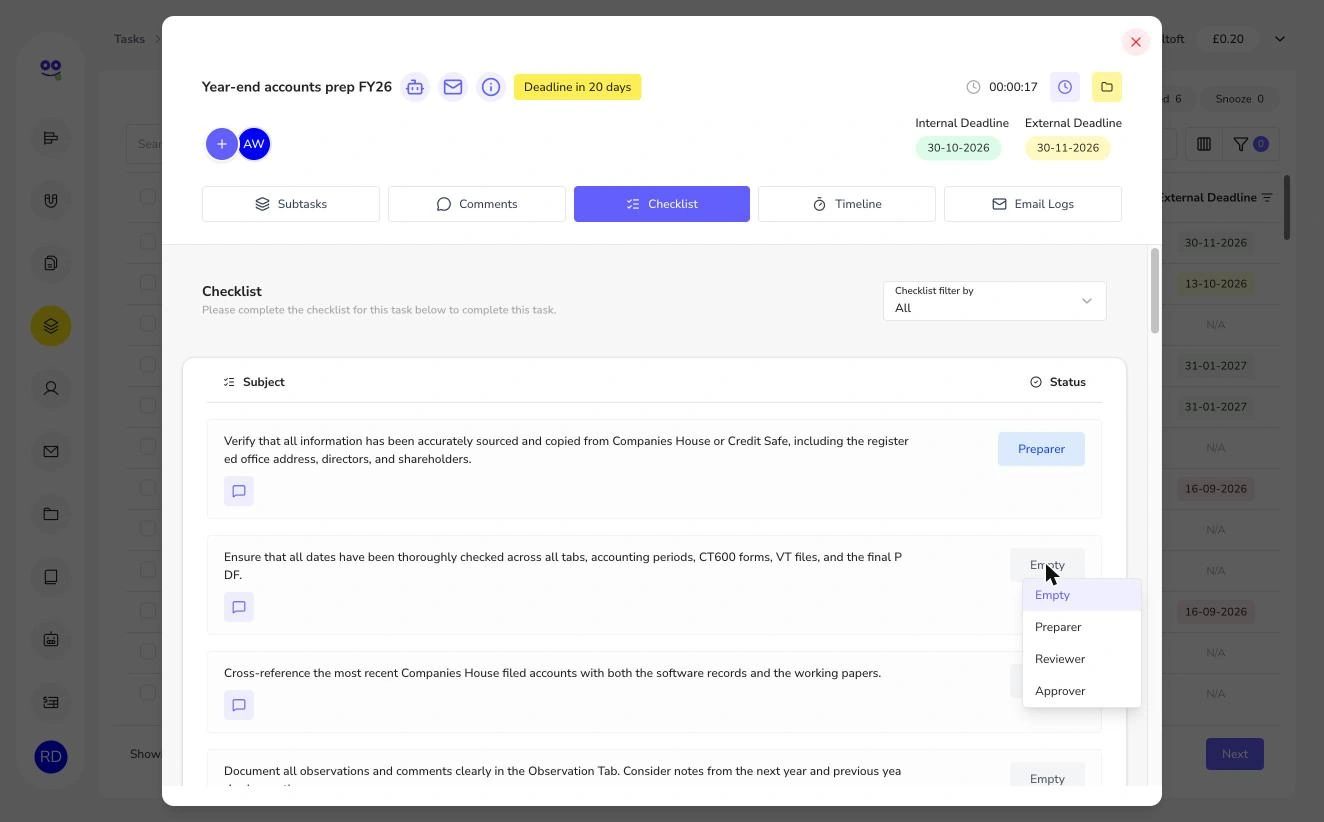Click the Preparer status on first checklist item

(x=1041, y=449)
